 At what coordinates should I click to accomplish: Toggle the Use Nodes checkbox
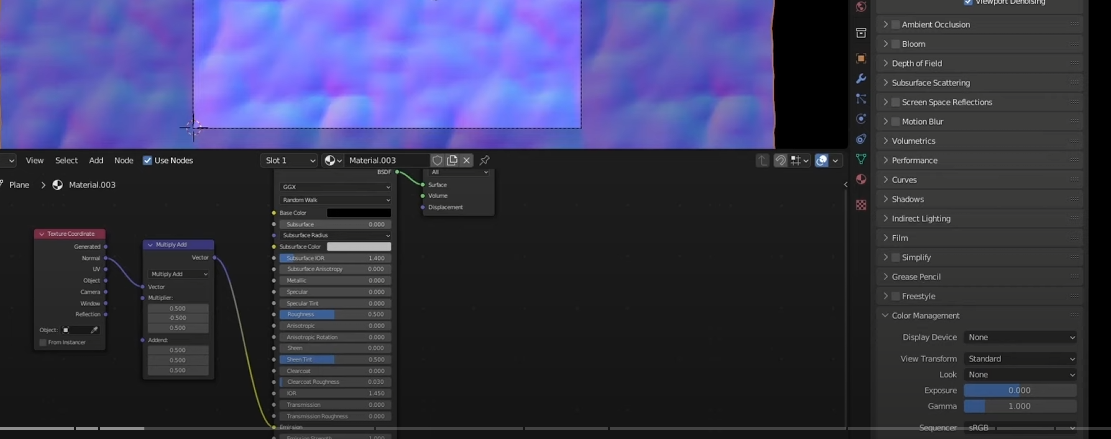pyautogui.click(x=147, y=161)
